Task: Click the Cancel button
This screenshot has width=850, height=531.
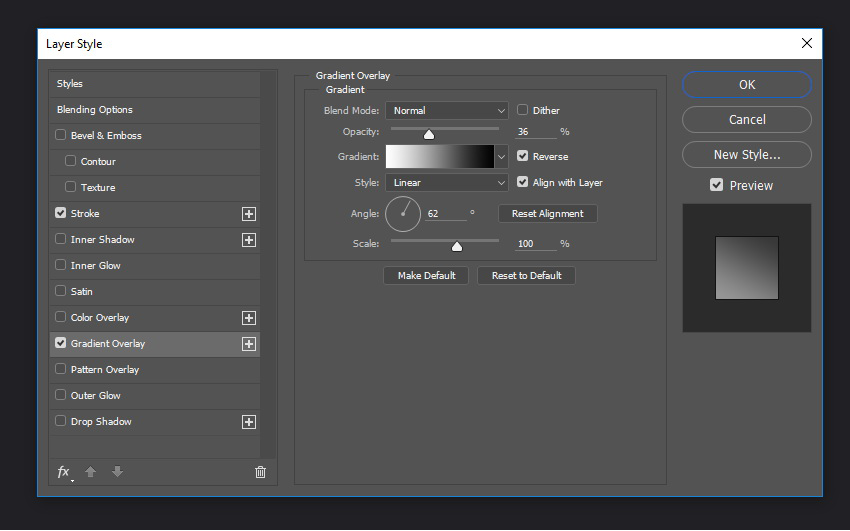Action: pyautogui.click(x=747, y=120)
